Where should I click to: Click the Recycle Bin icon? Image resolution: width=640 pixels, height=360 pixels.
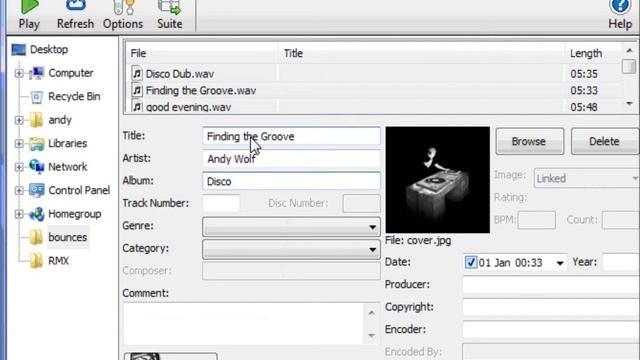pyautogui.click(x=37, y=97)
